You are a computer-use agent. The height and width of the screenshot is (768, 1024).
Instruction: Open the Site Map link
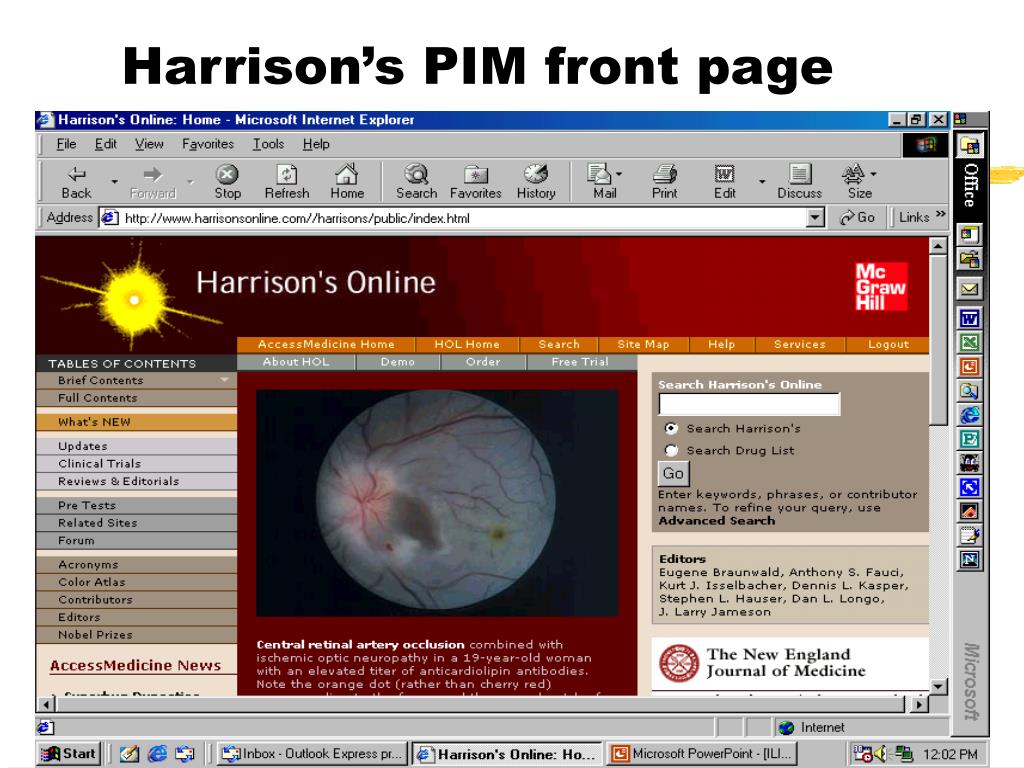tap(643, 344)
